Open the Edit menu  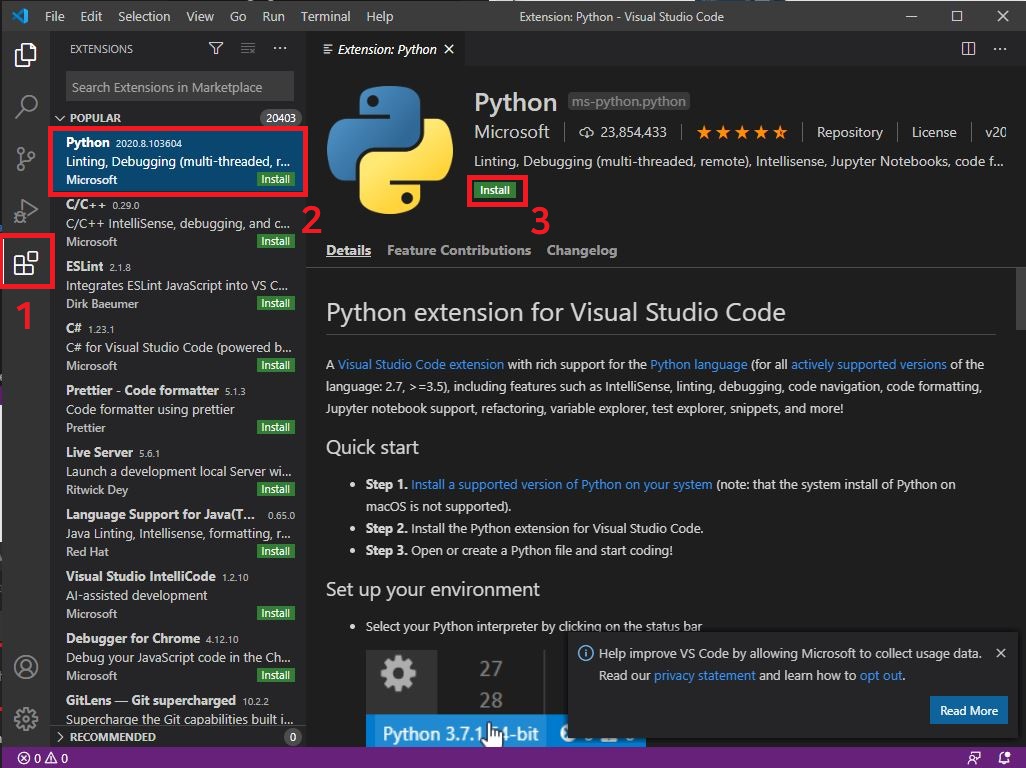coord(91,16)
